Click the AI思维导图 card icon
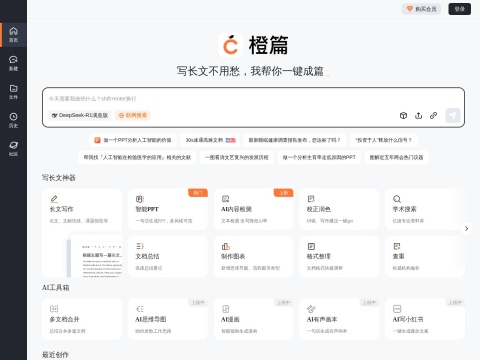 click(140, 309)
